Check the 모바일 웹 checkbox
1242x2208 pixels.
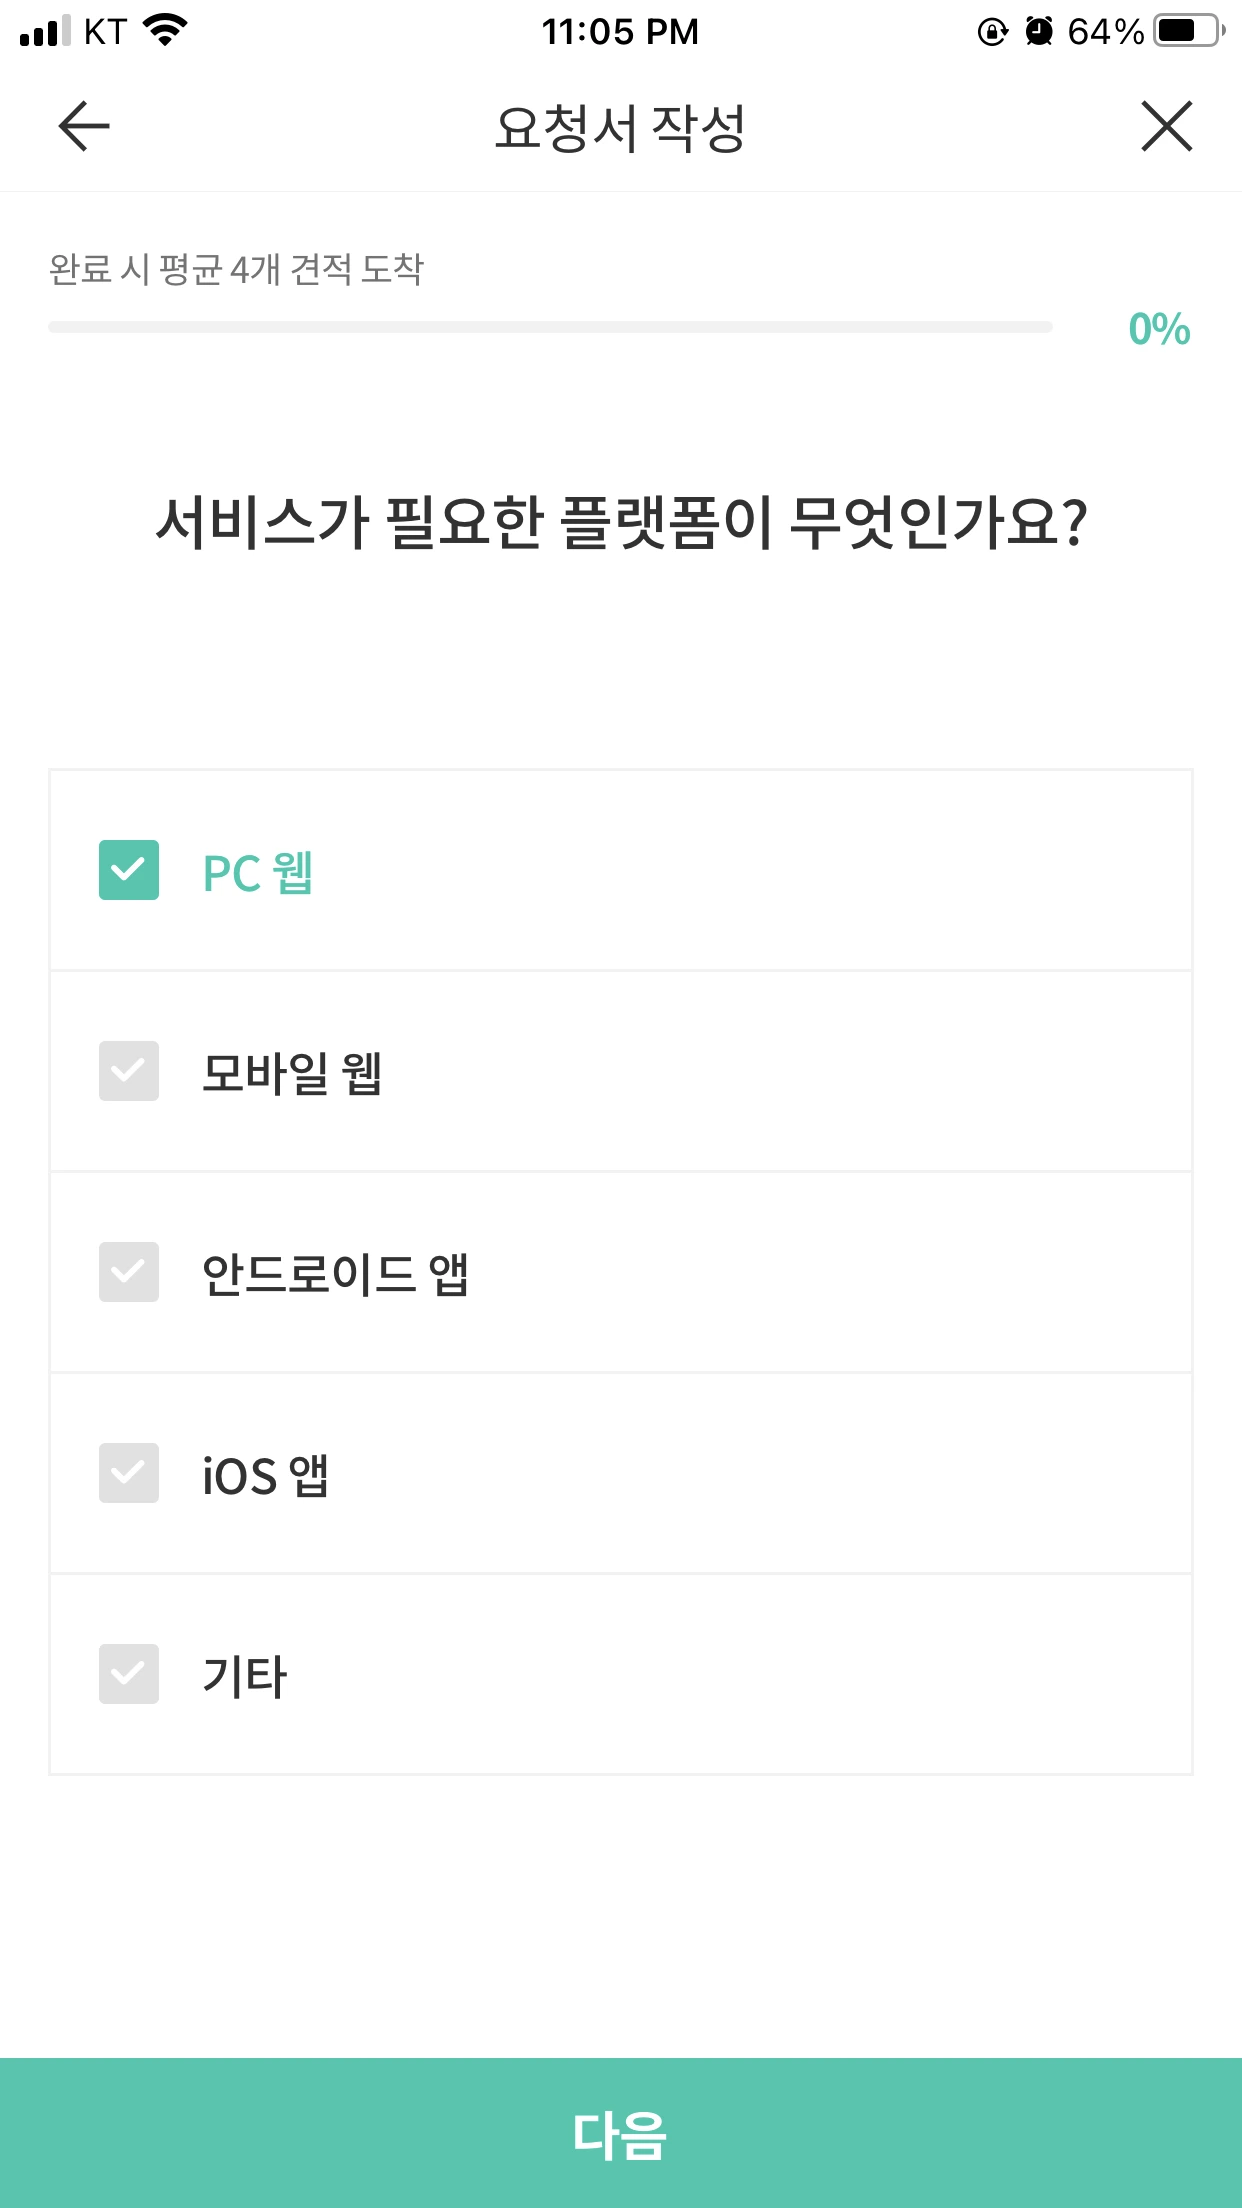(x=129, y=1071)
